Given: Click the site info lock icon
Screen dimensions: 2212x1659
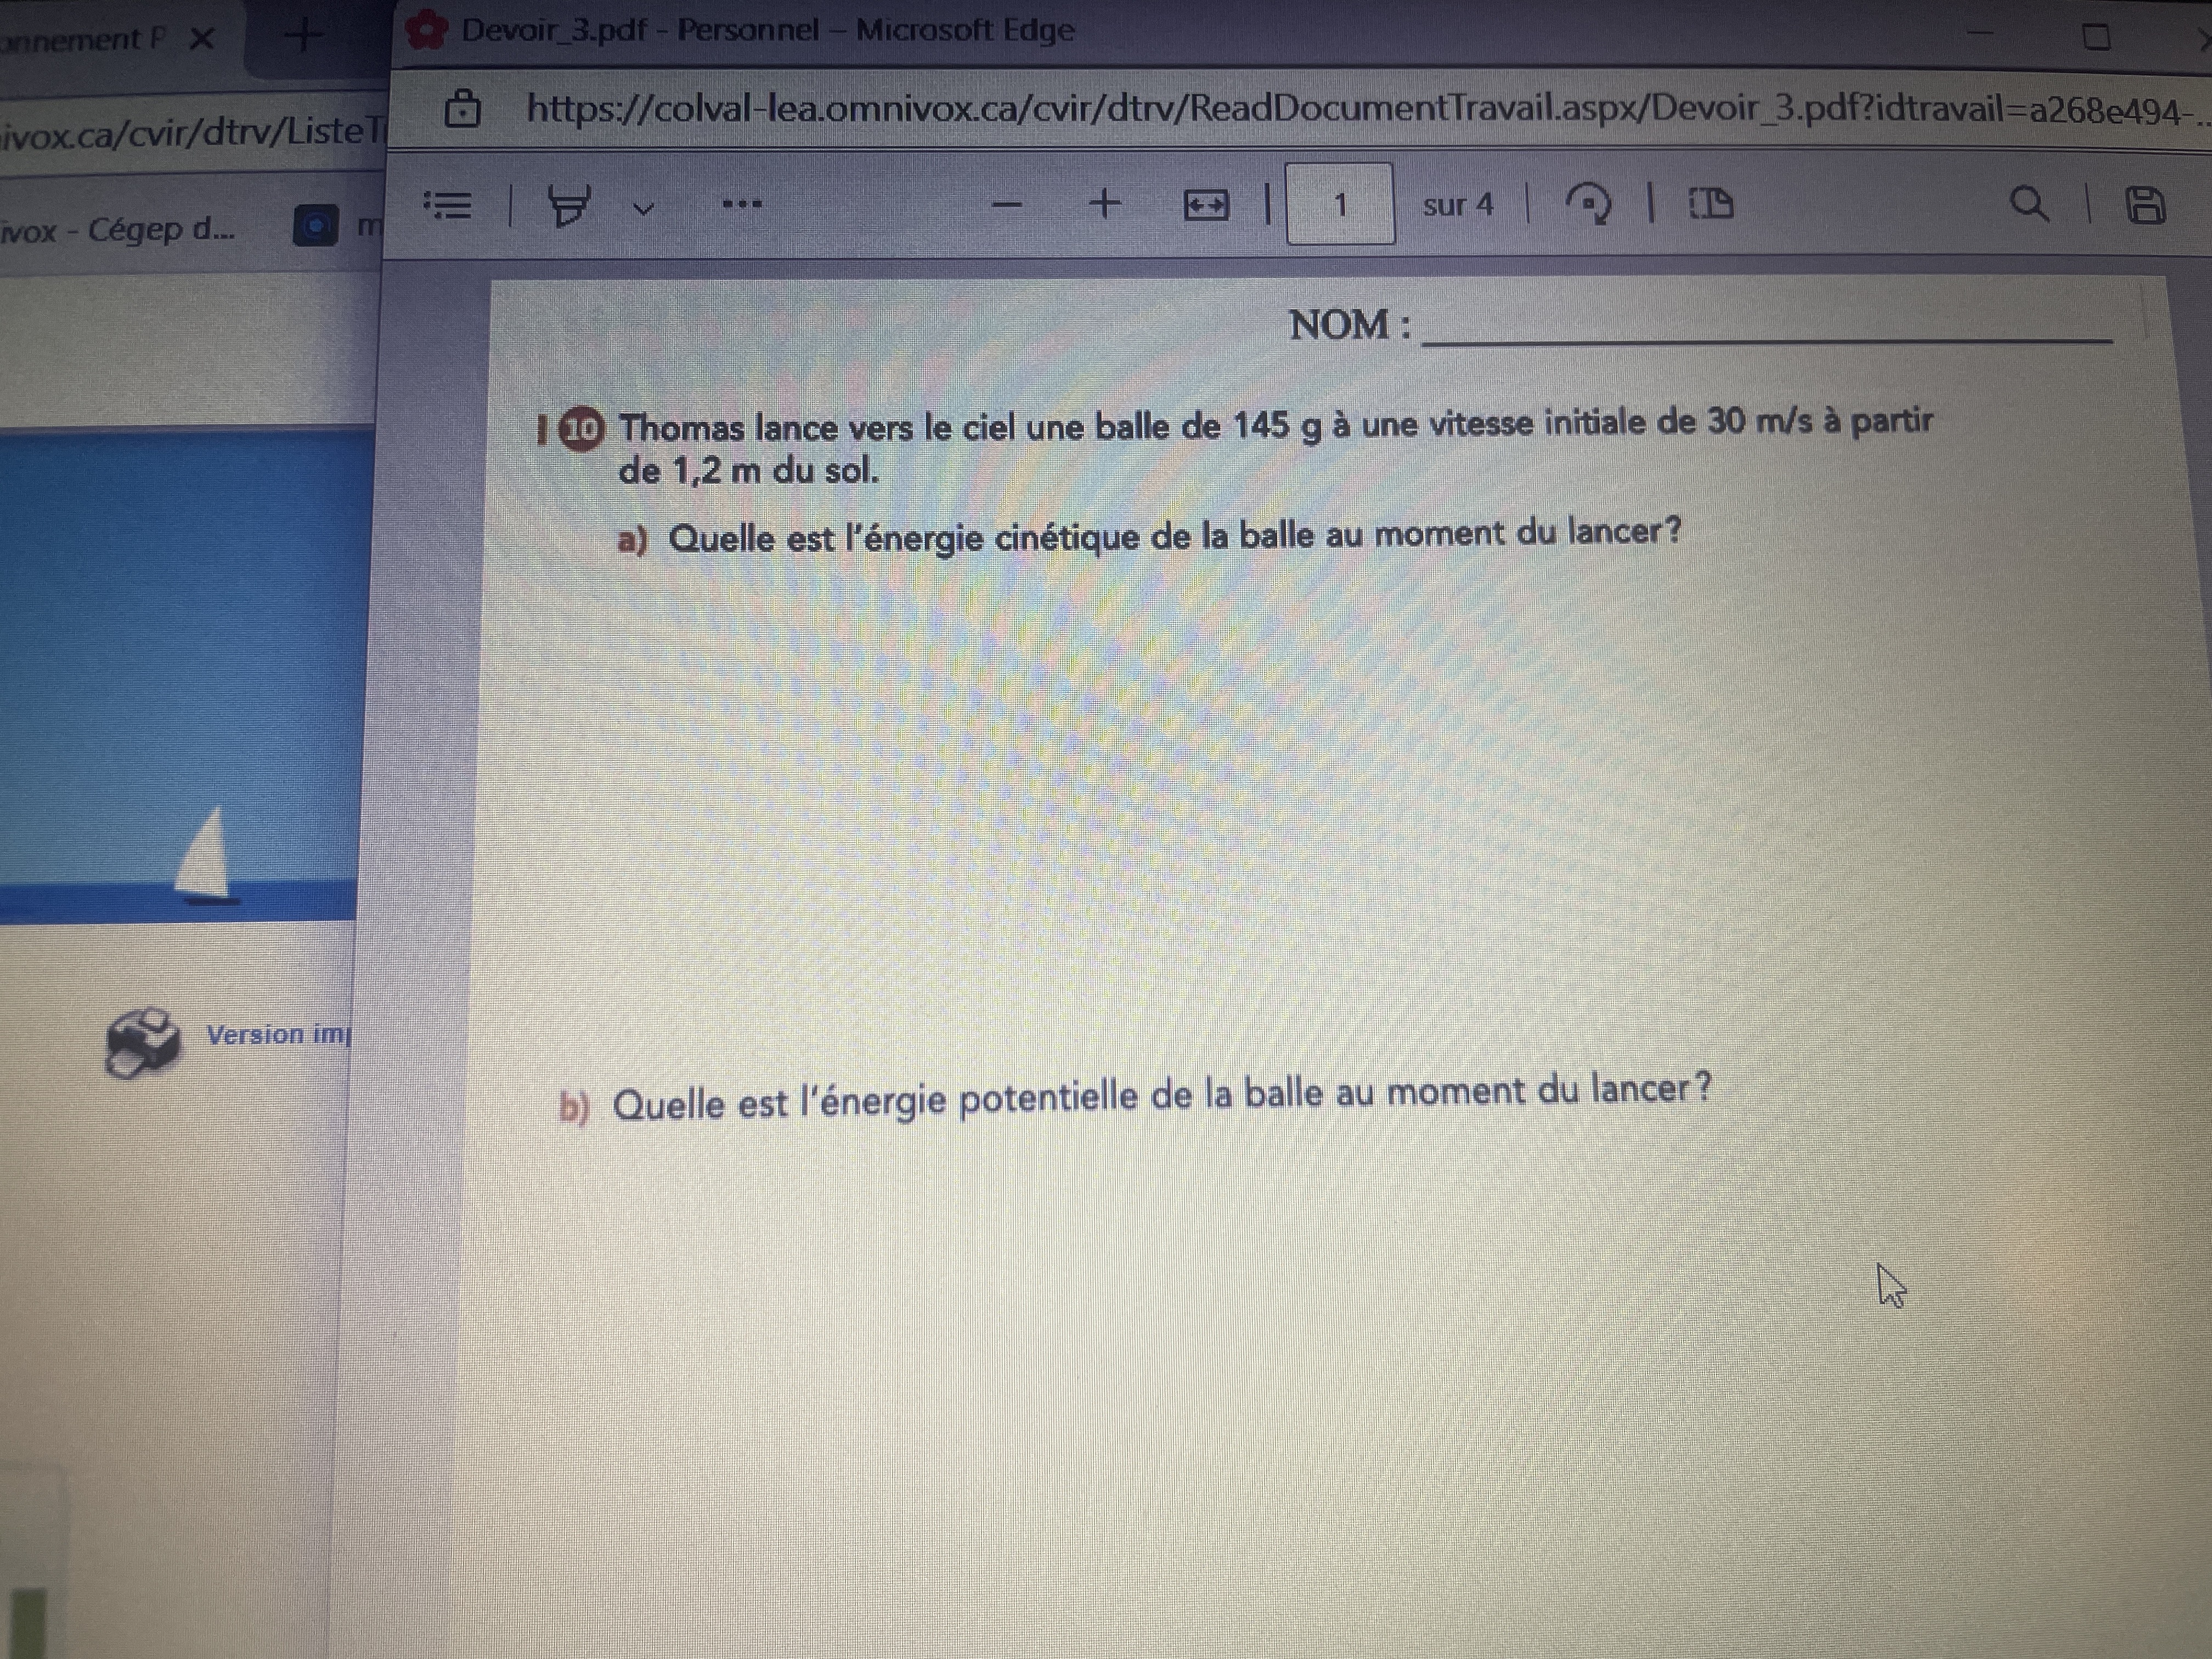Looking at the screenshot, I should (462, 109).
